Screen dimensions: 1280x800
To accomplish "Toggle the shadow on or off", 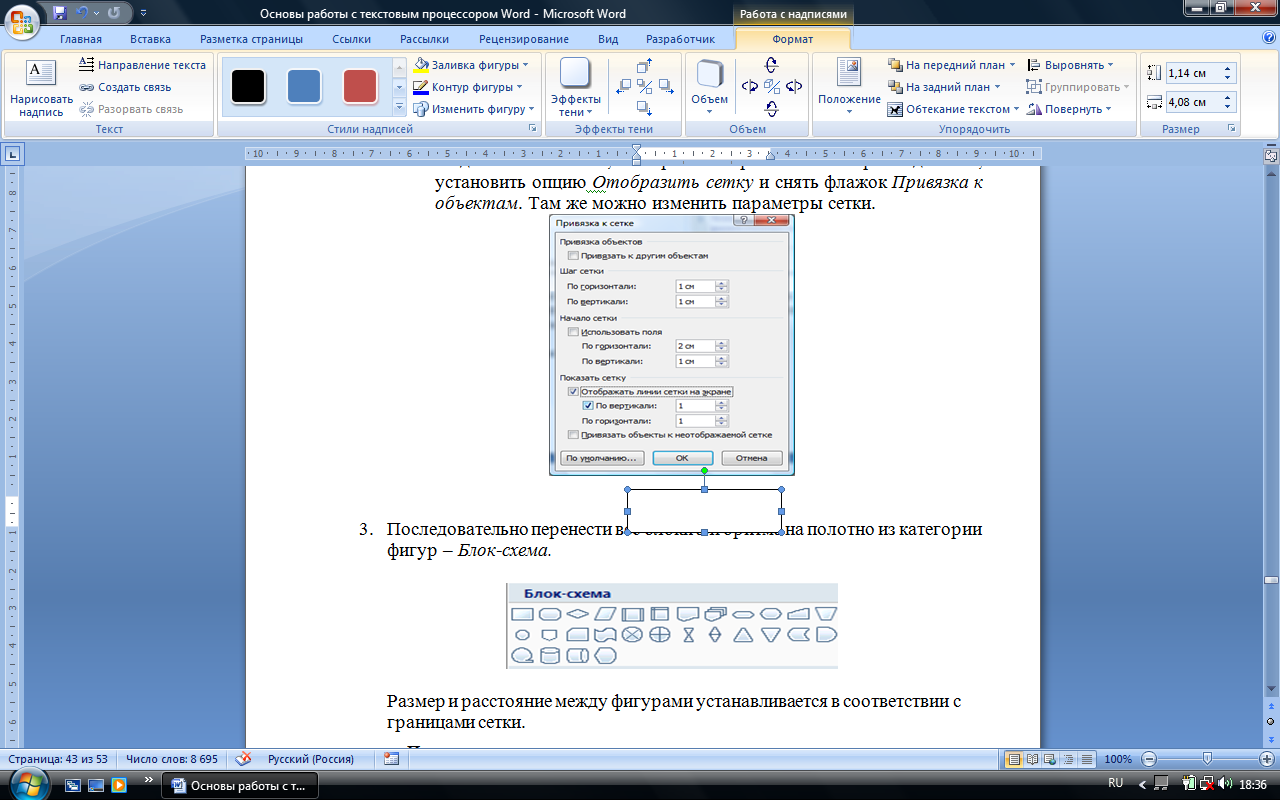I will 645,87.
